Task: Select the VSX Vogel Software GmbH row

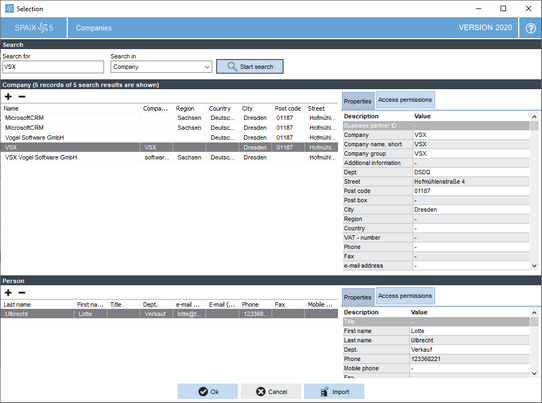Action: click(x=169, y=158)
